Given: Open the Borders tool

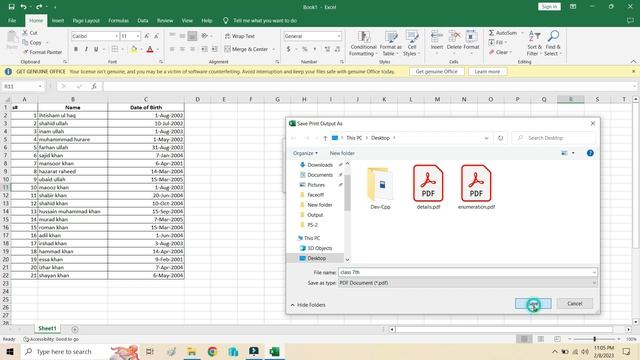Looking at the screenshot, I should 115,49.
